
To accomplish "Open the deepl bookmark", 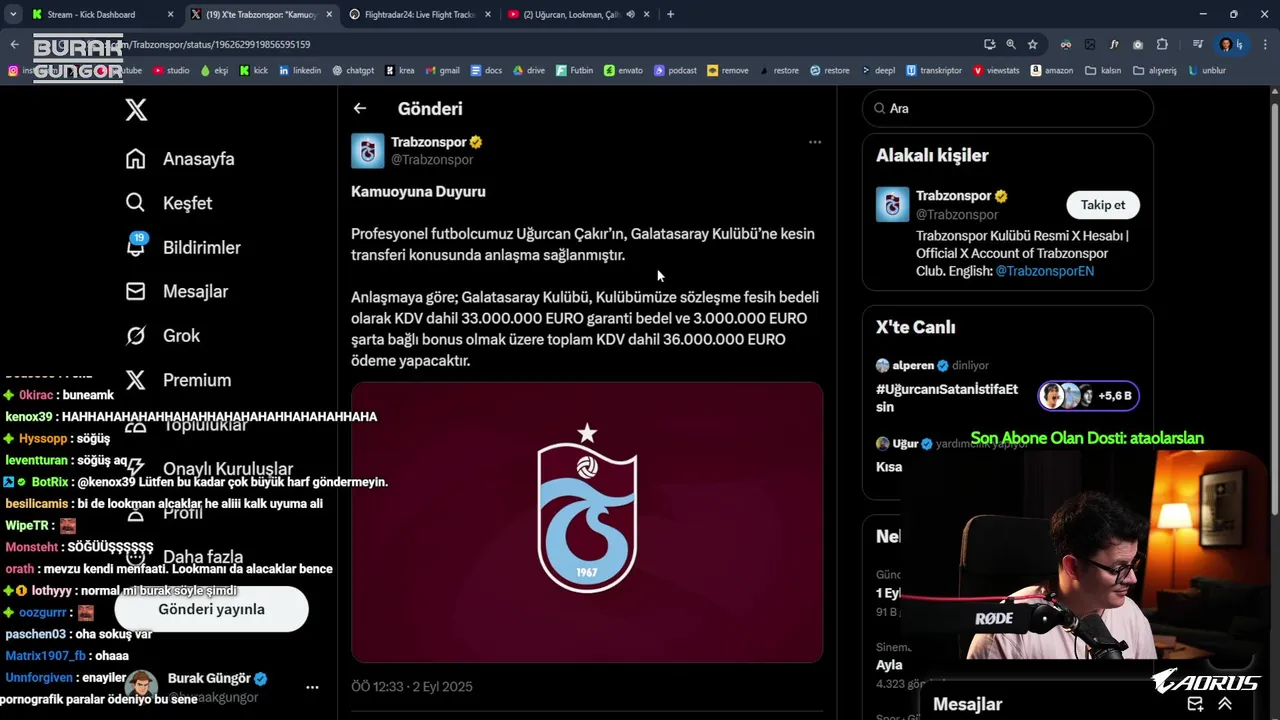I will click(878, 71).
